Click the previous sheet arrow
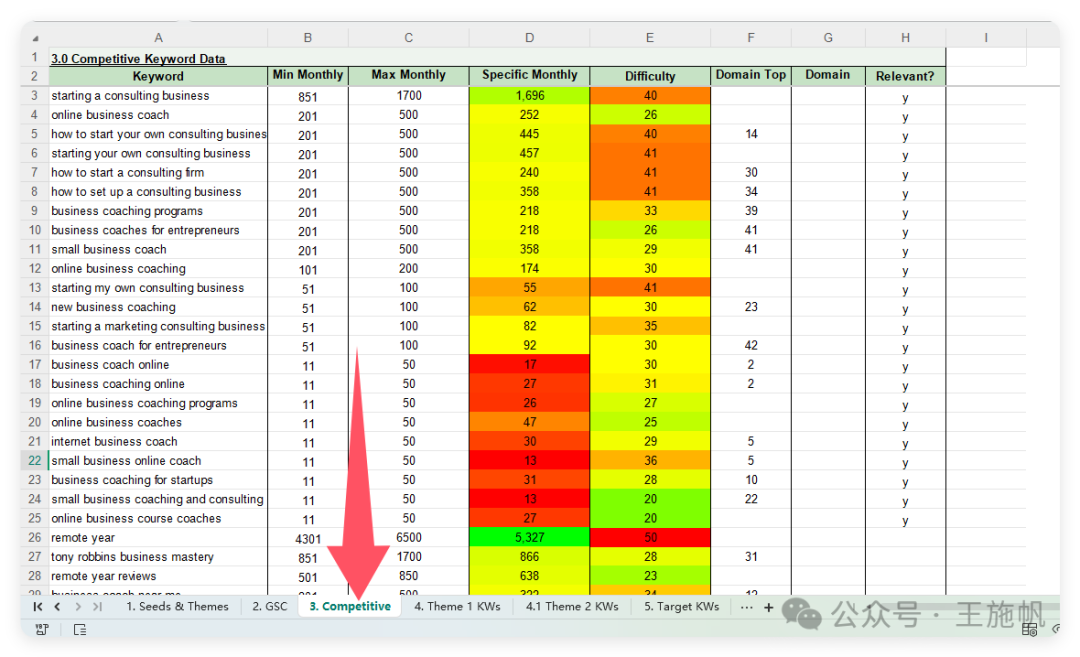This screenshot has height=657, width=1080. (x=58, y=606)
